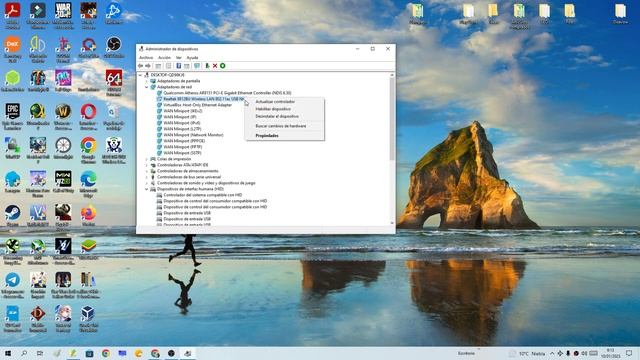
Task: Select WAN Miniport (IKEv2)
Action: (182, 111)
